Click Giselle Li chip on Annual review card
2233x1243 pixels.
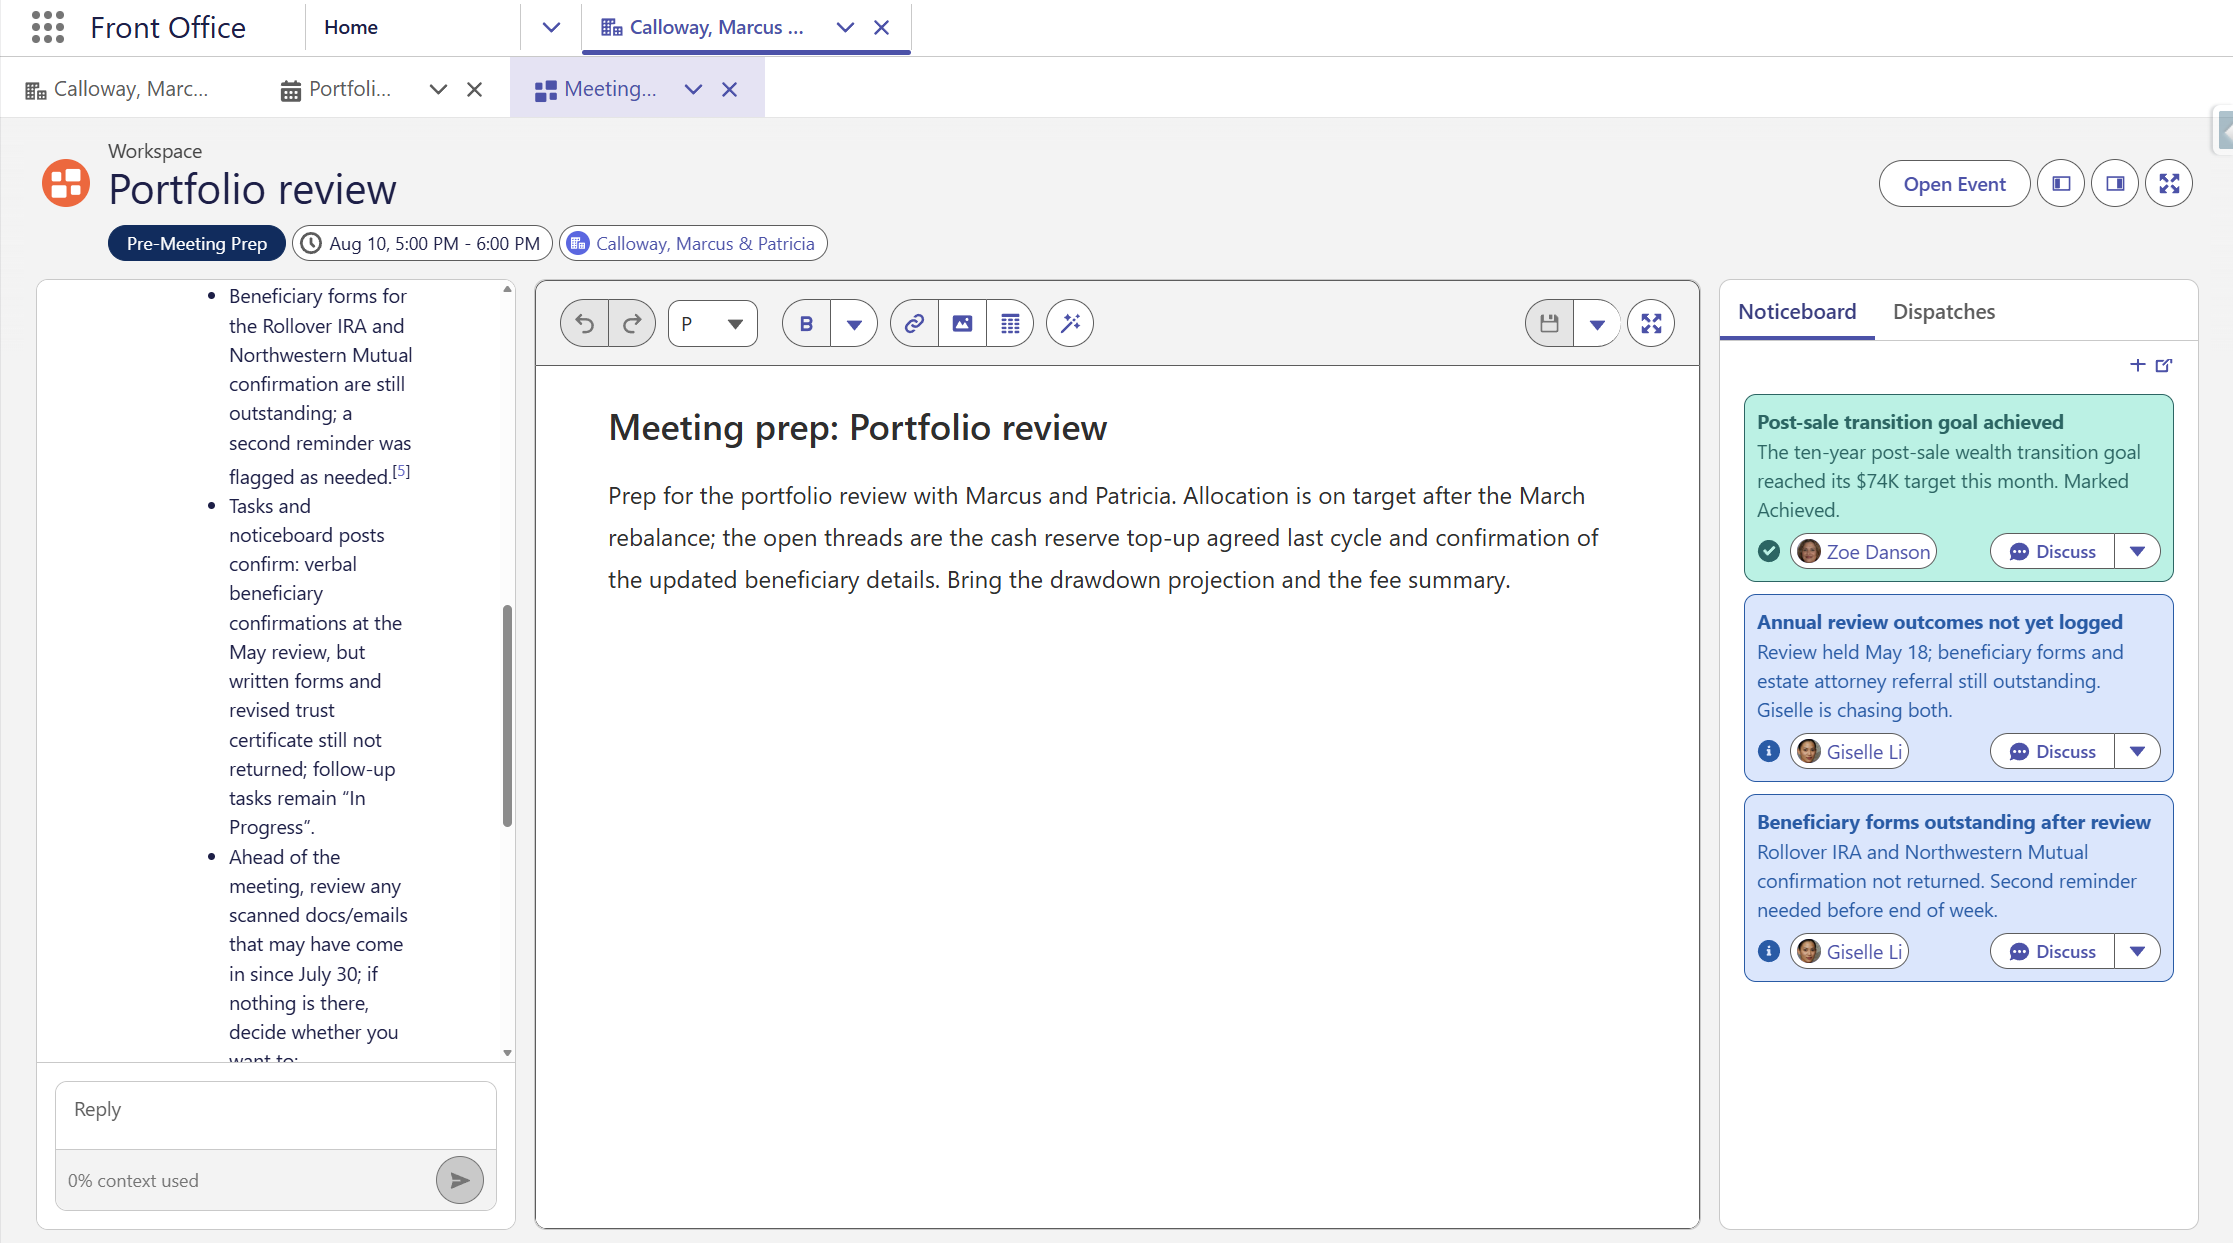(1850, 752)
